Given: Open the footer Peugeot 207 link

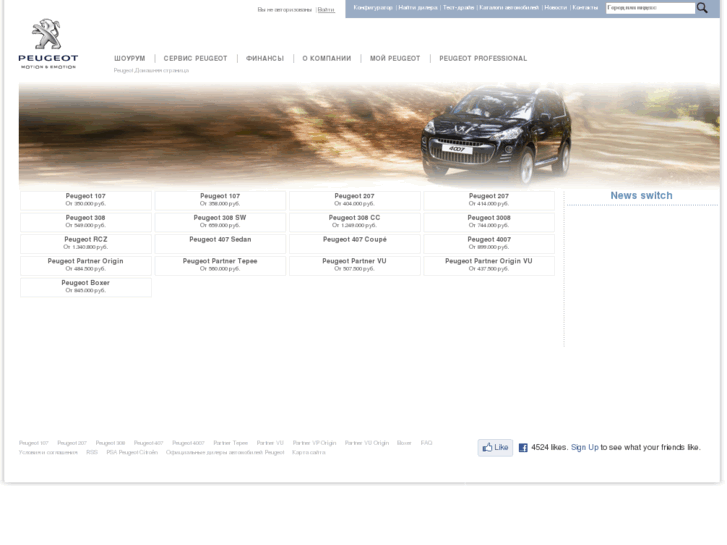Looking at the screenshot, I should tap(72, 443).
